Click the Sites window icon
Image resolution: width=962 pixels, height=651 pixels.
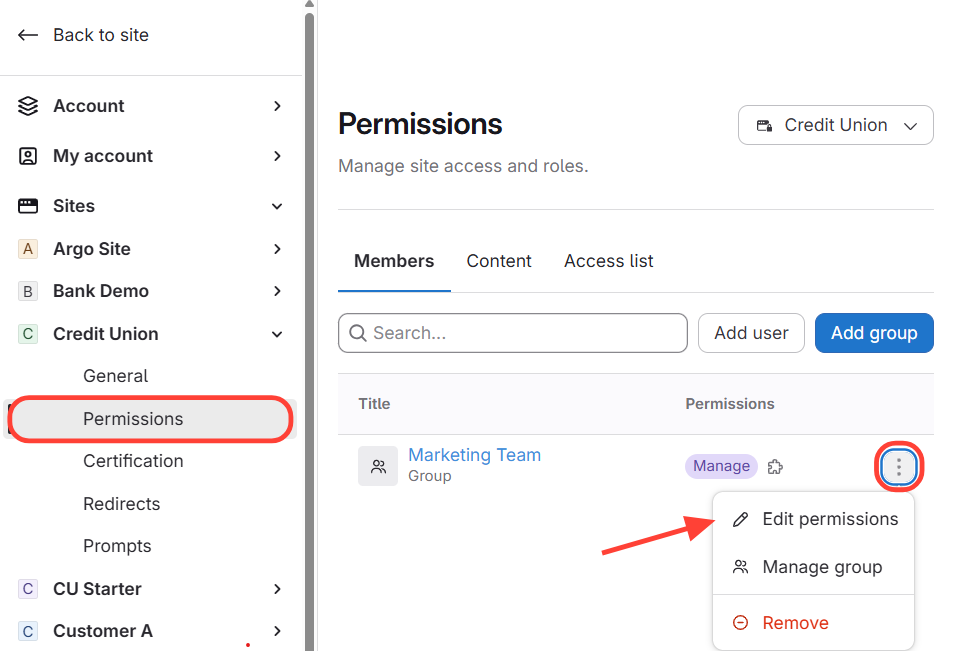[28, 206]
